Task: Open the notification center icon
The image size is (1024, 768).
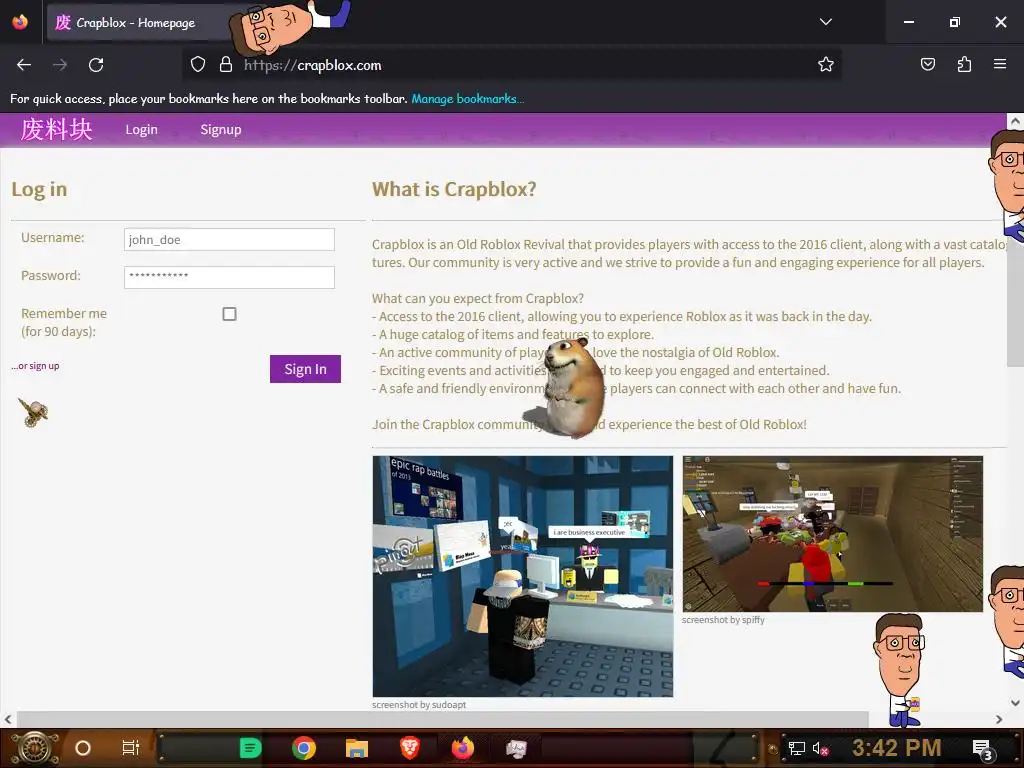Action: (982, 749)
